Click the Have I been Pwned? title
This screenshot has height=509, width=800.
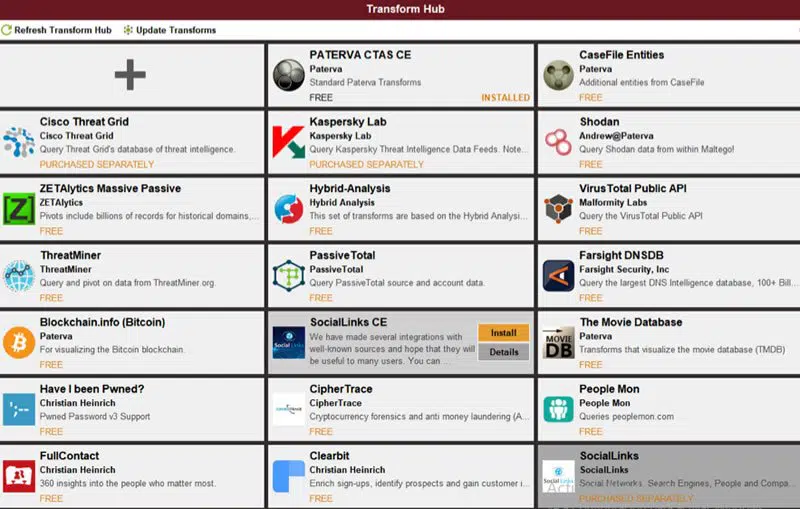(92, 389)
